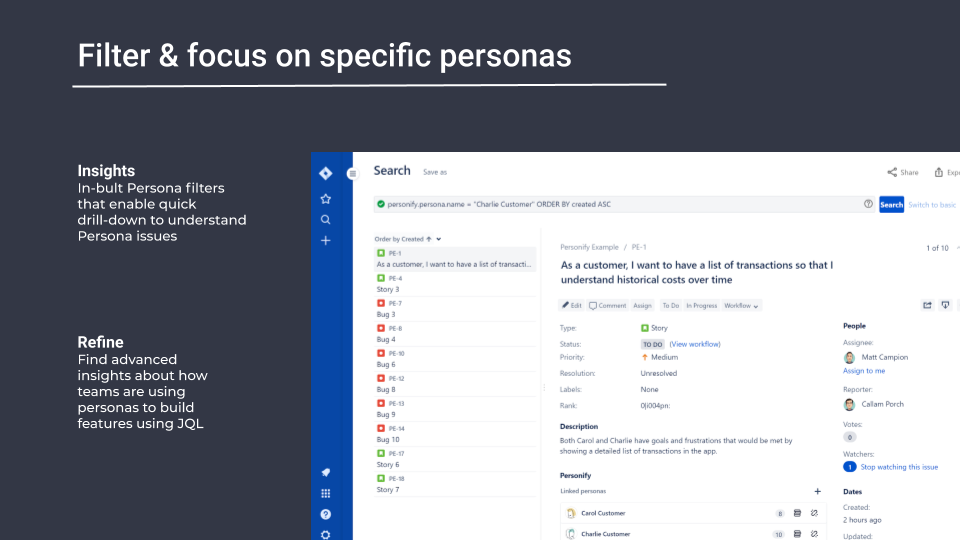
Task: Open starred items in the sidebar
Action: tap(326, 199)
